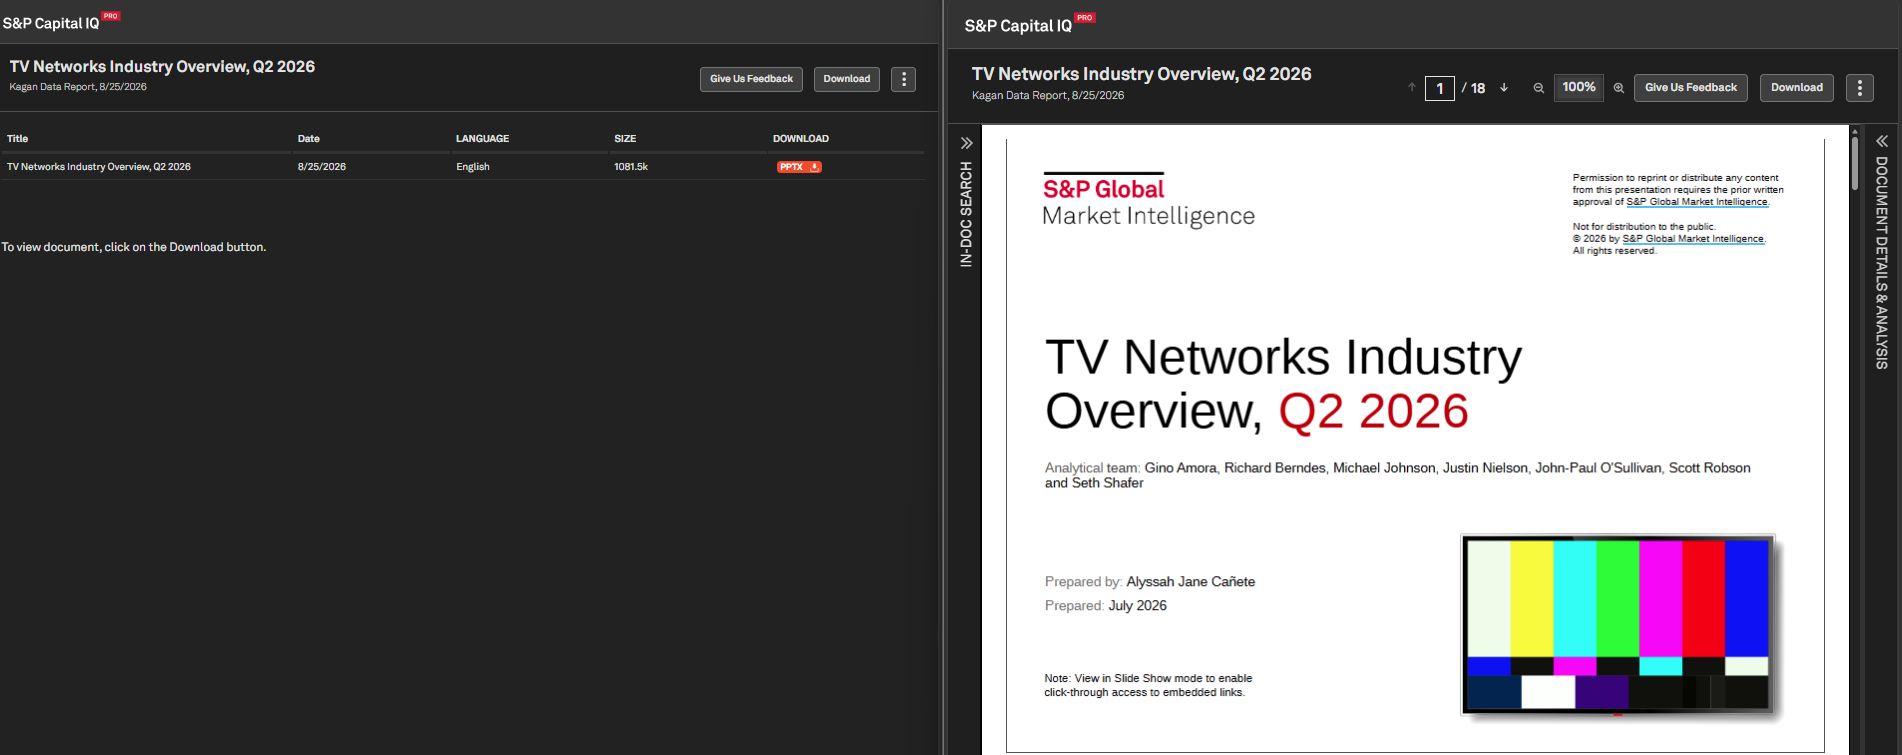Click Download button in right viewer
This screenshot has width=1902, height=755.
click(1797, 88)
